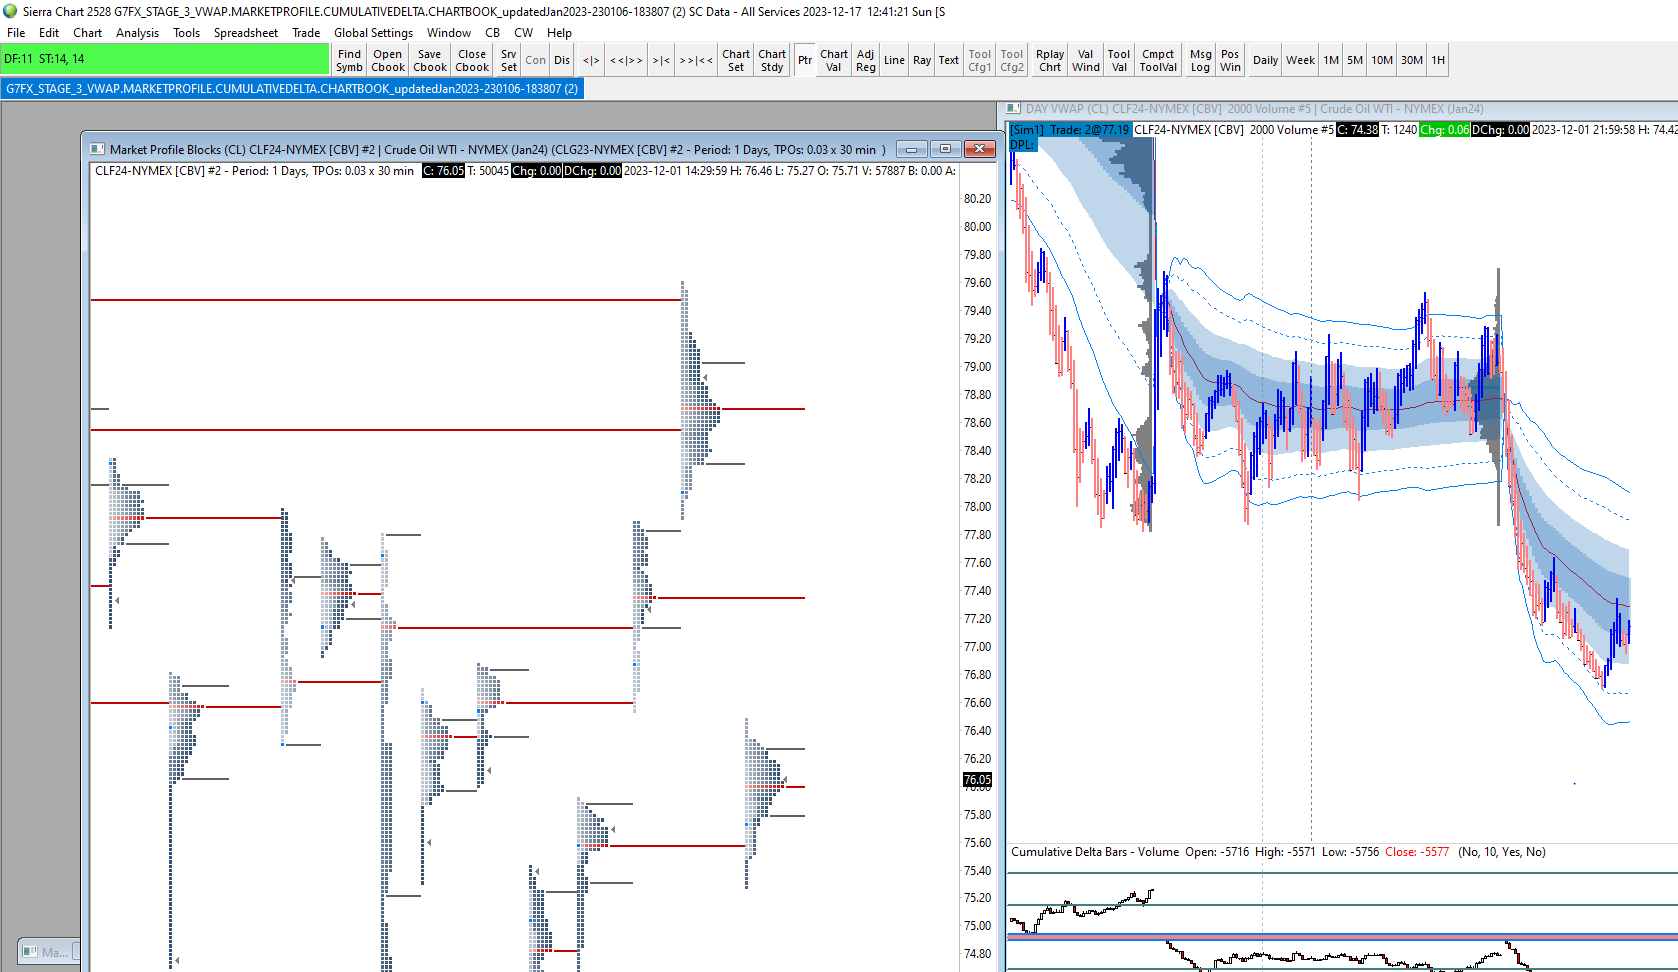
Task: Click the DAY VWAP chart window icon
Action: coord(1013,109)
